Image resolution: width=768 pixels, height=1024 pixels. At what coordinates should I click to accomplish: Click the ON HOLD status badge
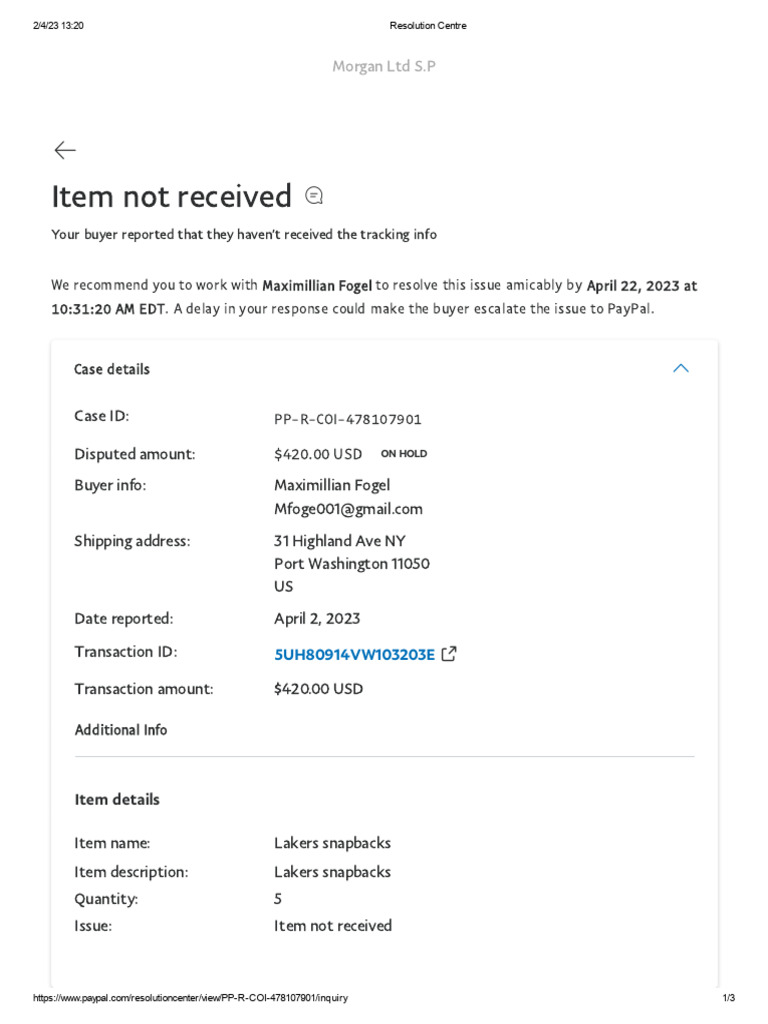click(404, 454)
